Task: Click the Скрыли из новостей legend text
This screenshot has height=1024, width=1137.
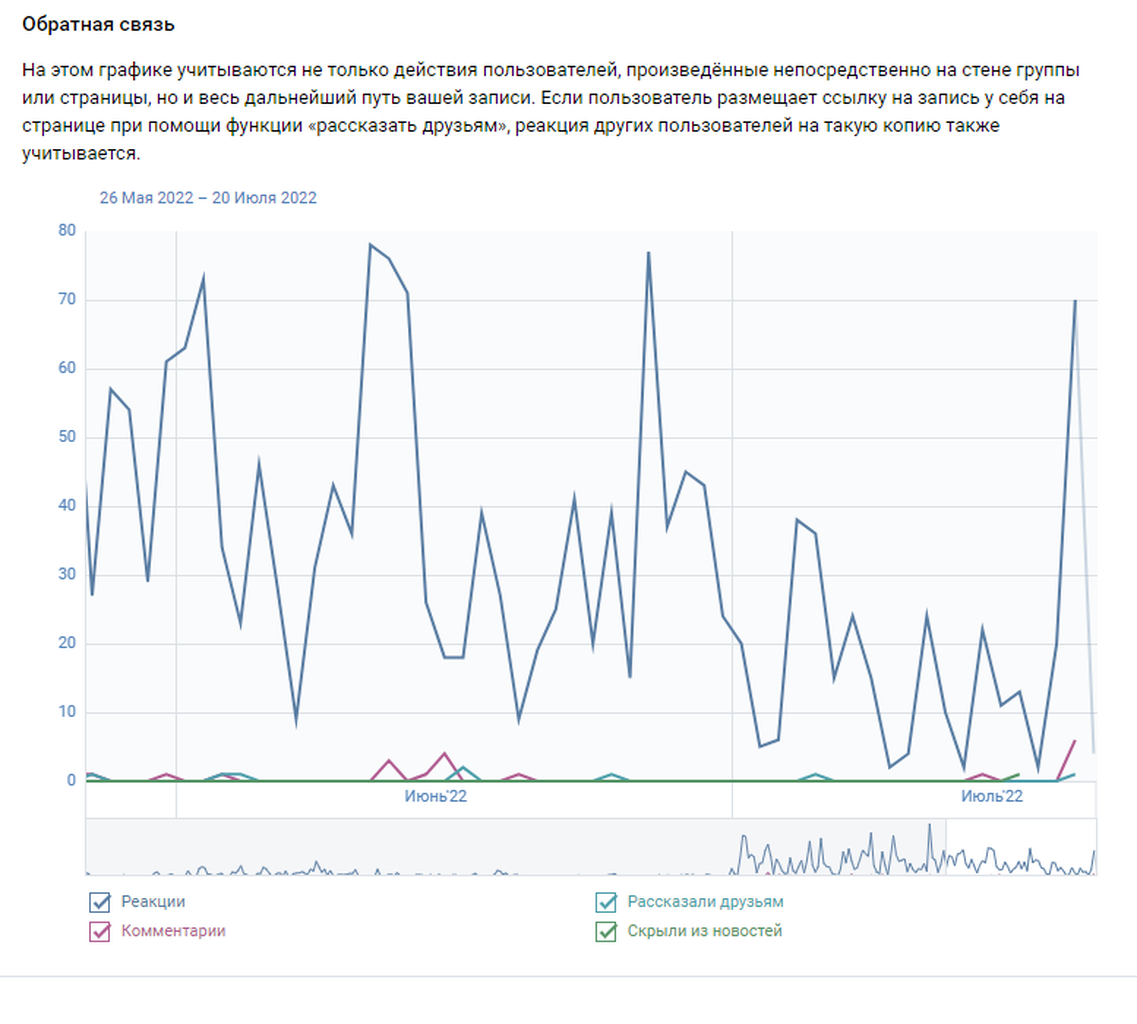Action: point(704,931)
